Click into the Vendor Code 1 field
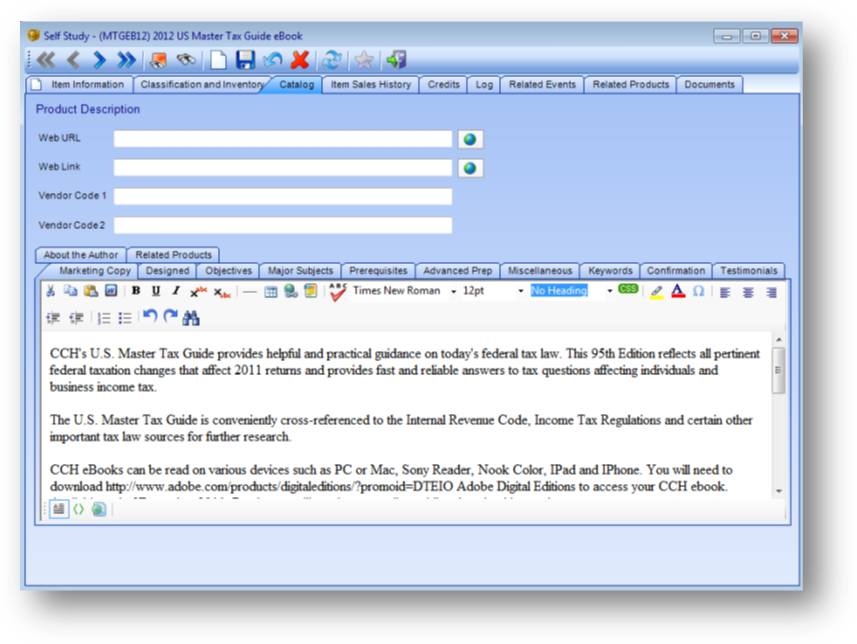Image resolution: width=857 pixels, height=644 pixels. pyautogui.click(x=283, y=196)
